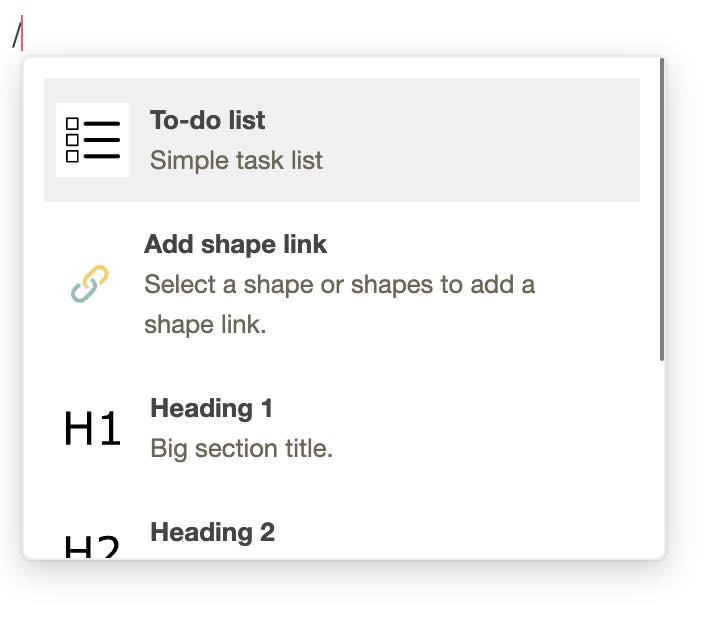Click the 'Add shape link' bold title

click(235, 244)
